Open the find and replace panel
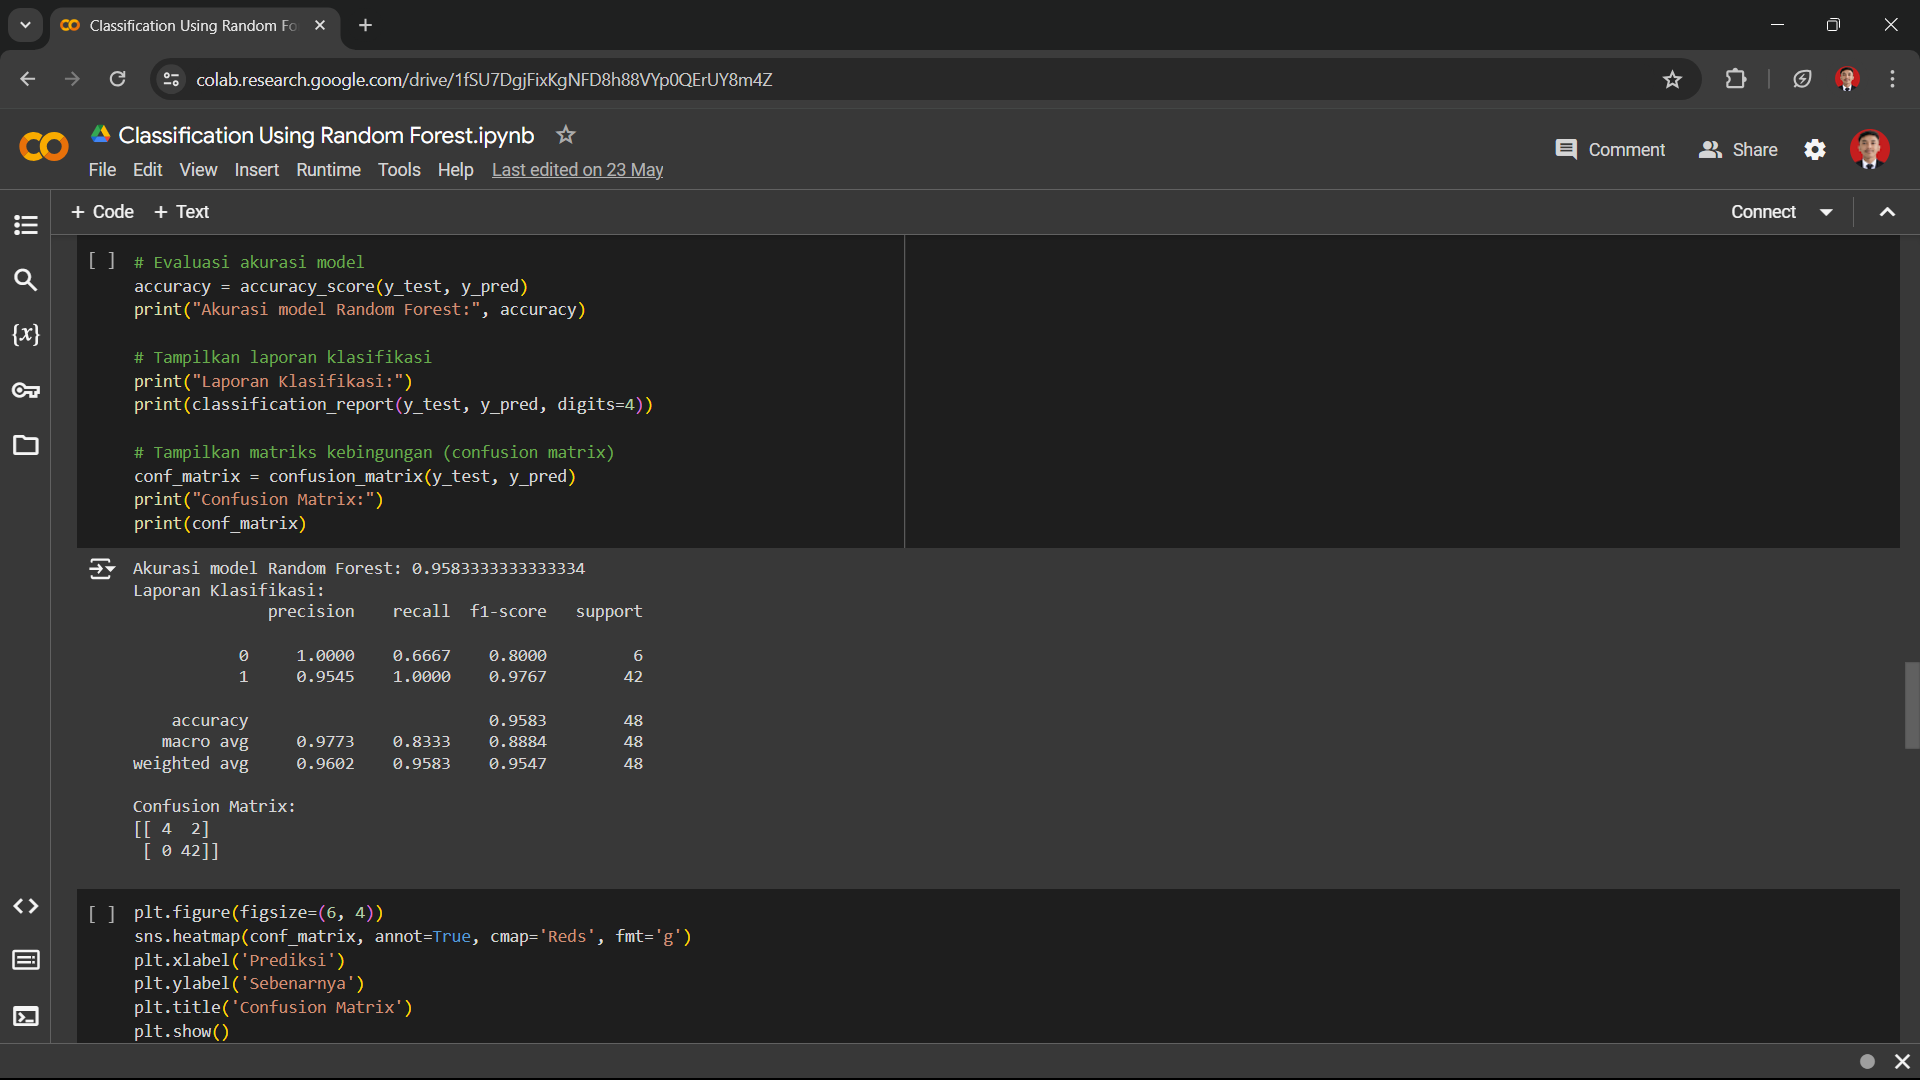Screen dimensions: 1920x1080 [x=26, y=280]
